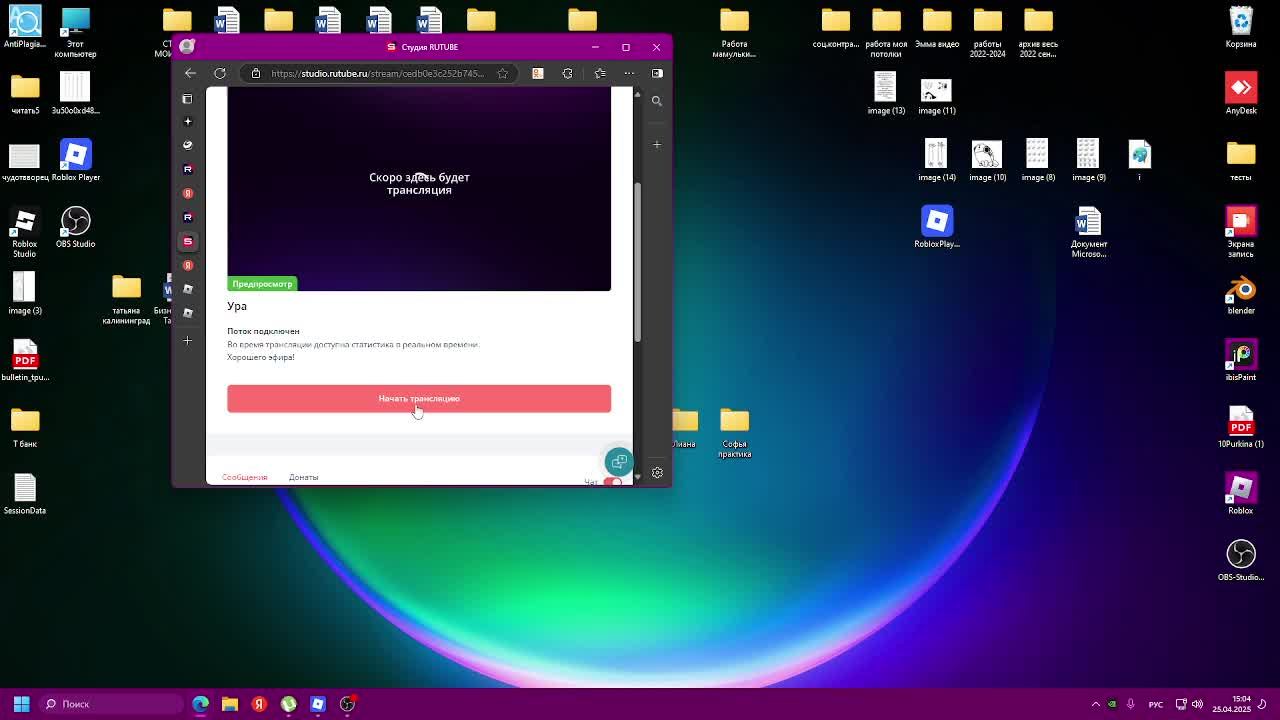Open the Windows Start menu

[x=21, y=704]
